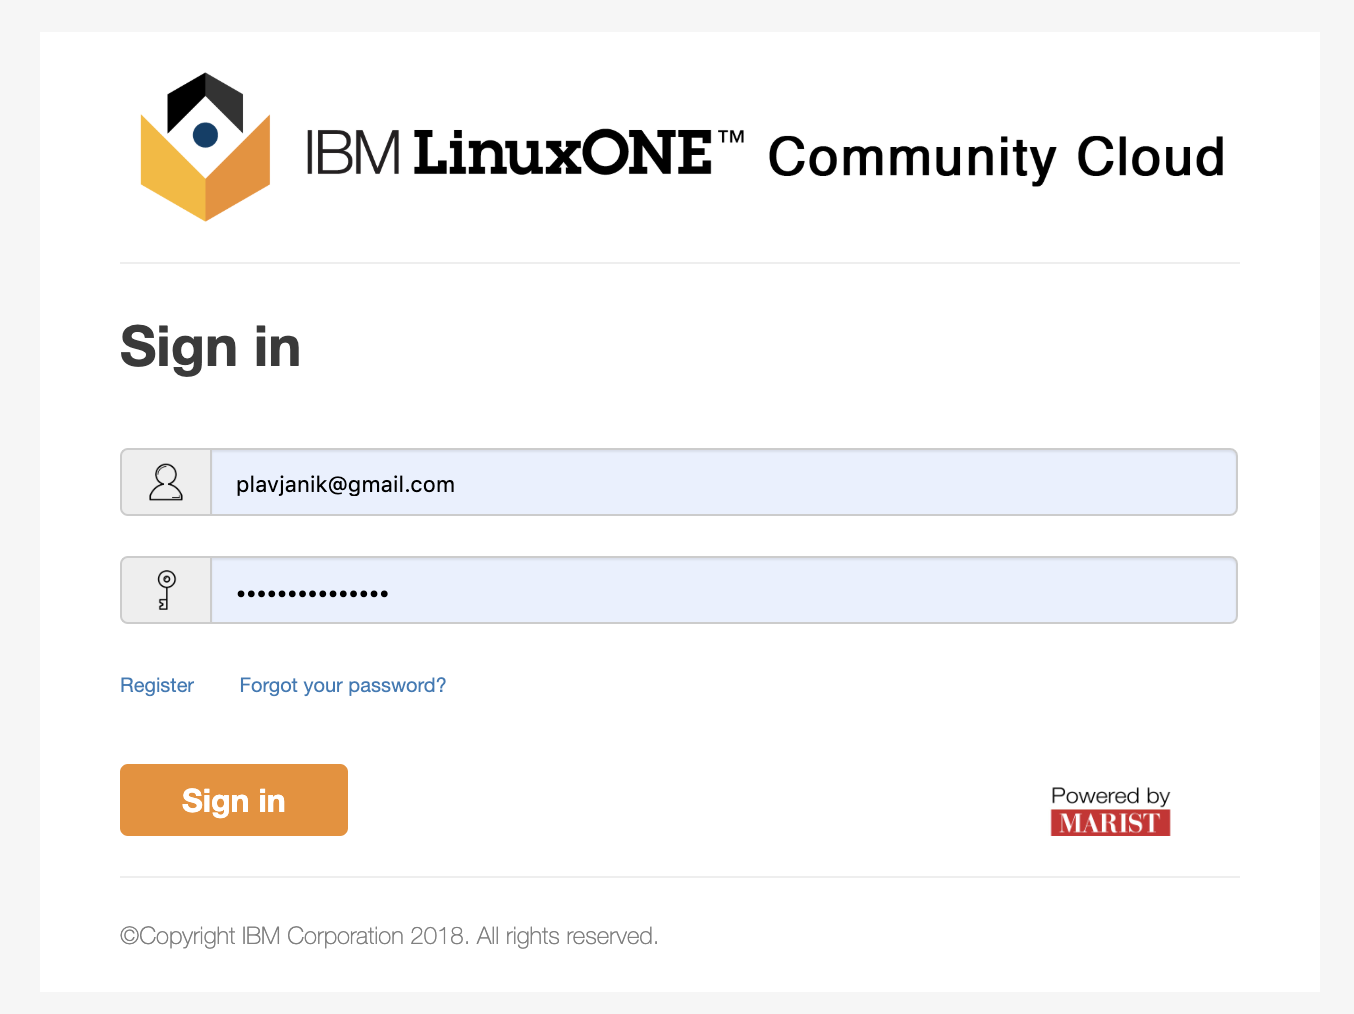
Task: Click the user silhouette icon
Action: coord(166,482)
